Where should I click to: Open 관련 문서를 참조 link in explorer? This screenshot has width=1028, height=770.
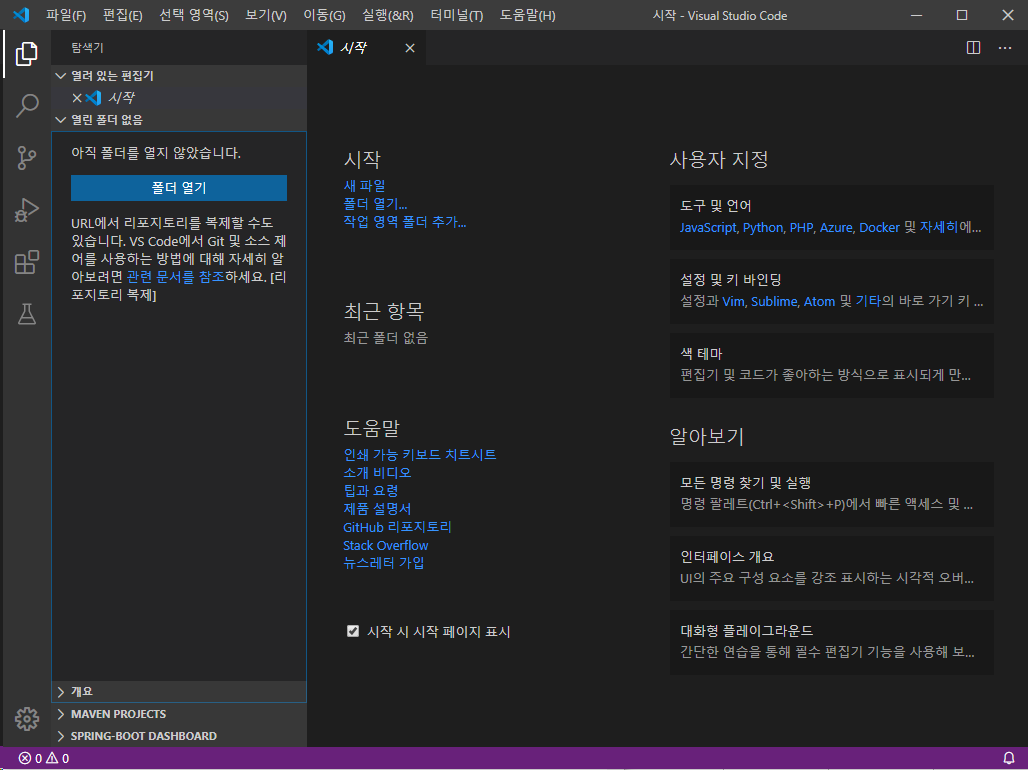coord(176,277)
